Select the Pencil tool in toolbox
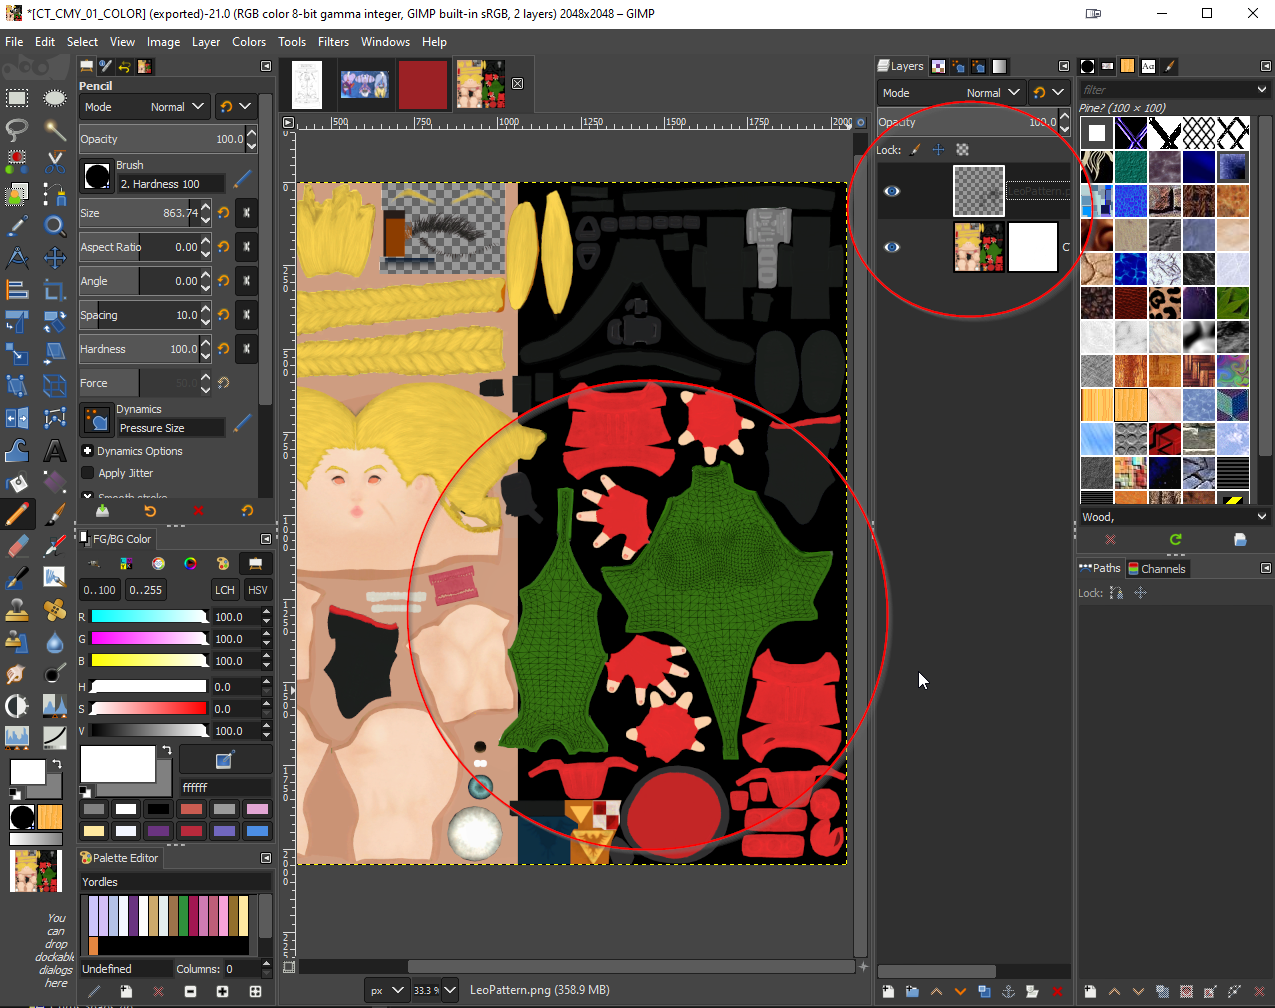 [17, 514]
